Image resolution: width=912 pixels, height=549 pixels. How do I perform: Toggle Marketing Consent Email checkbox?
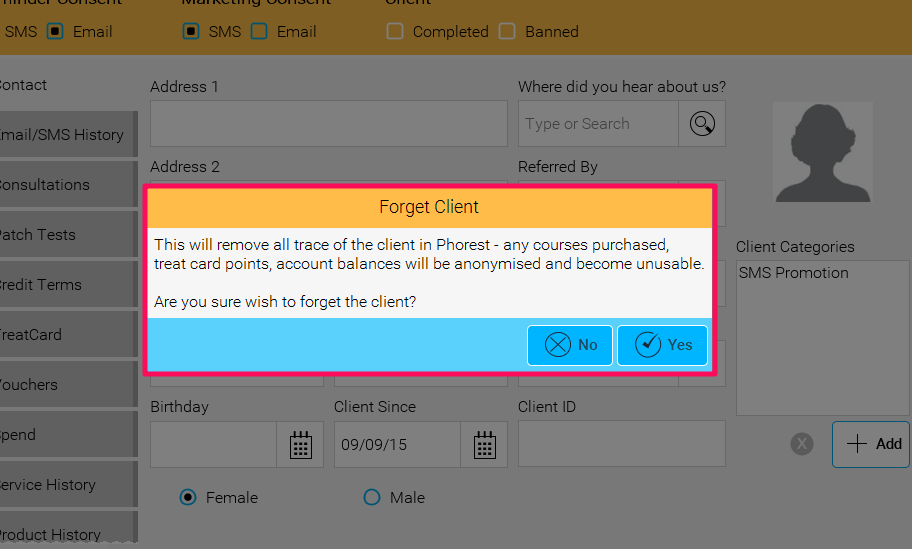[259, 31]
